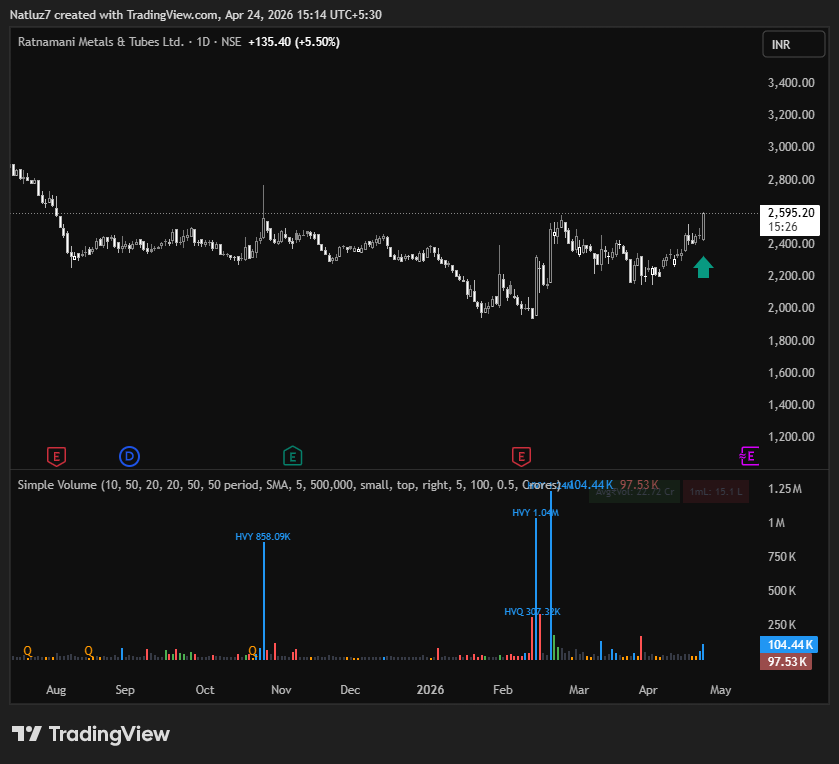Open the INR currency selector
This screenshot has width=839, height=764.
tap(793, 44)
